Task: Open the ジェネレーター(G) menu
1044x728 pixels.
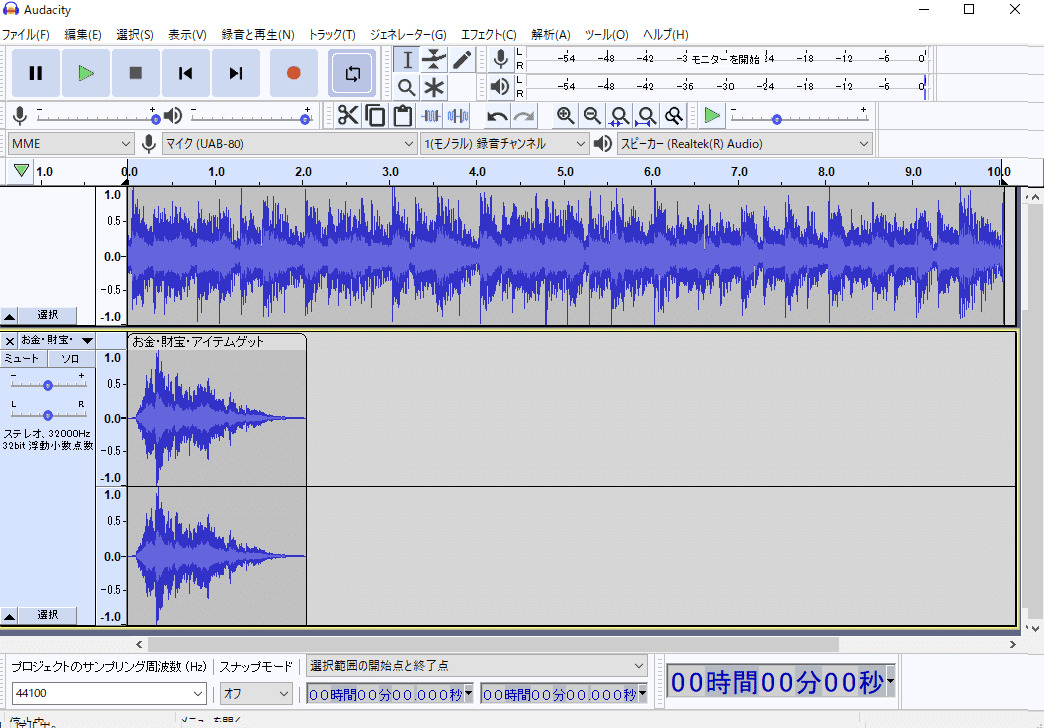Action: coord(408,35)
